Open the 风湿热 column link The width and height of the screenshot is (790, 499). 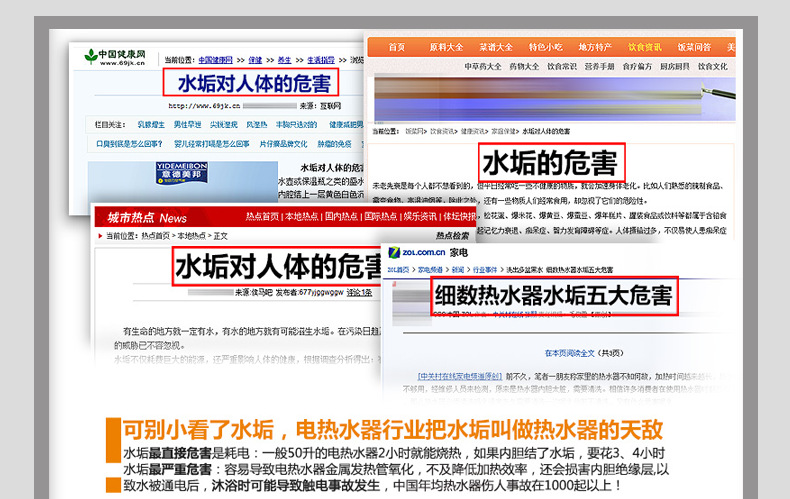(256, 124)
